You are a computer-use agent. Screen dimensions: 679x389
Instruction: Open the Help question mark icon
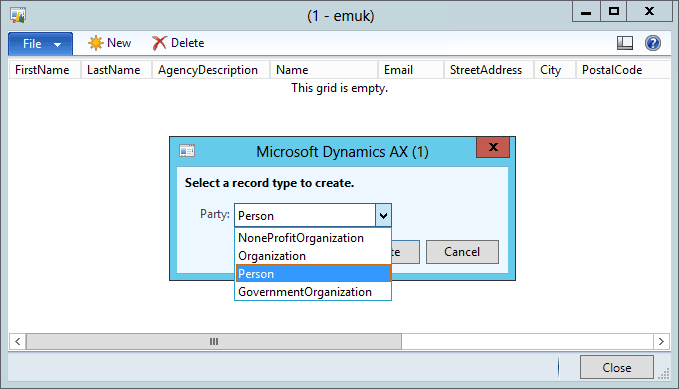click(x=653, y=43)
